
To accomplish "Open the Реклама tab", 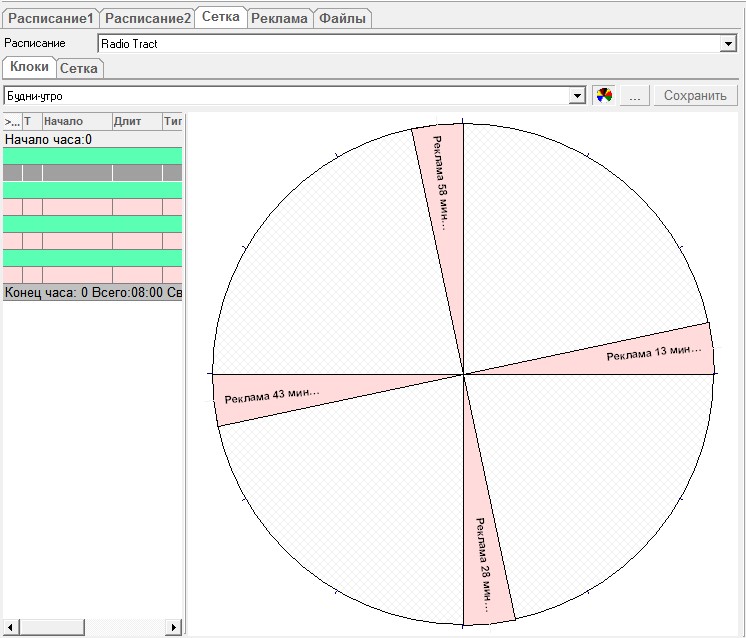I will 279,19.
